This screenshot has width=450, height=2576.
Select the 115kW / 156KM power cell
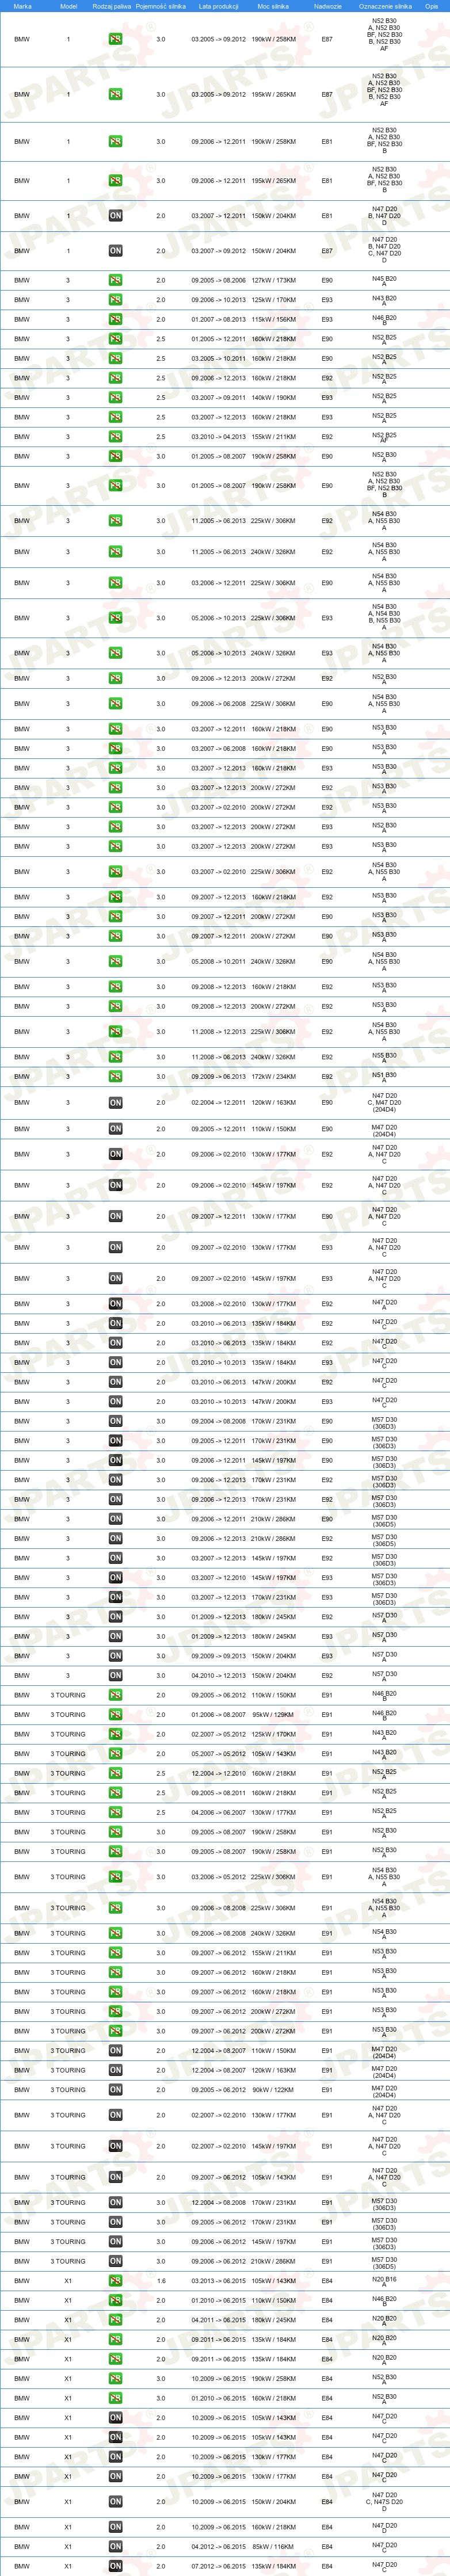(x=273, y=319)
